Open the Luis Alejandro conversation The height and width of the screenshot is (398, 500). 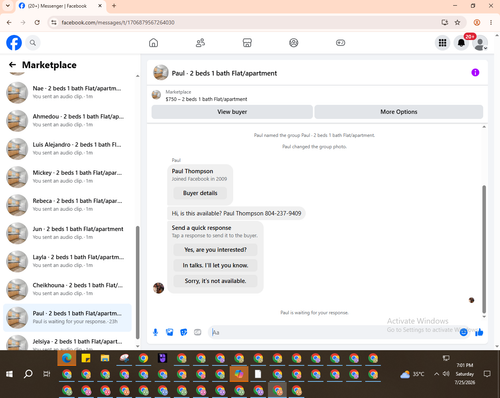(67, 148)
